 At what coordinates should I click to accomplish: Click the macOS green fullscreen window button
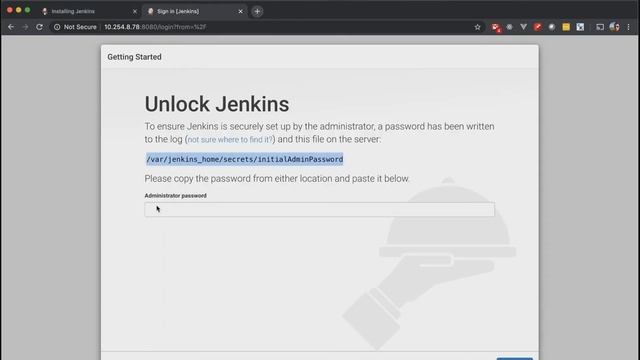point(27,10)
